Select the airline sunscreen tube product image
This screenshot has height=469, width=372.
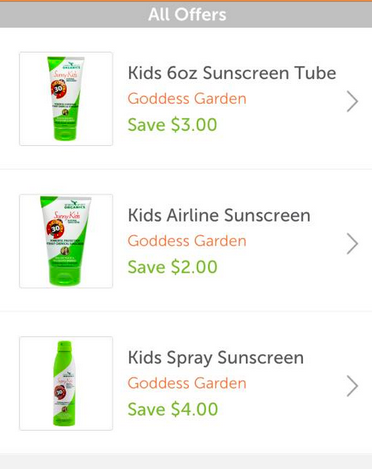point(66,241)
